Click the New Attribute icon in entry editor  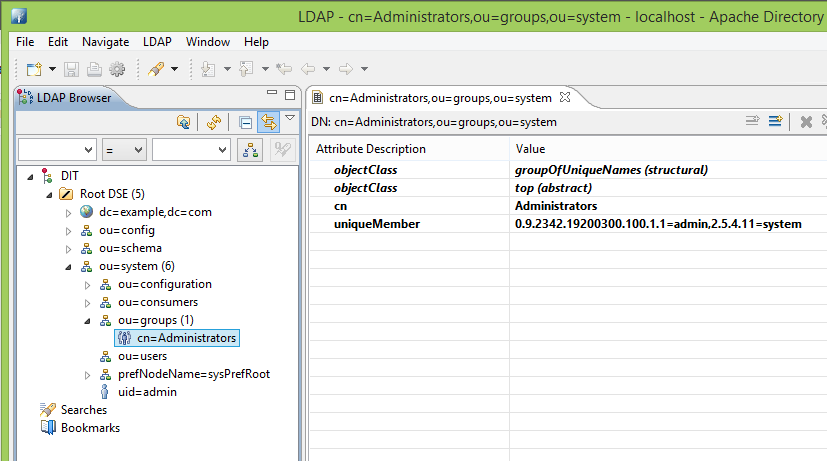click(x=753, y=121)
